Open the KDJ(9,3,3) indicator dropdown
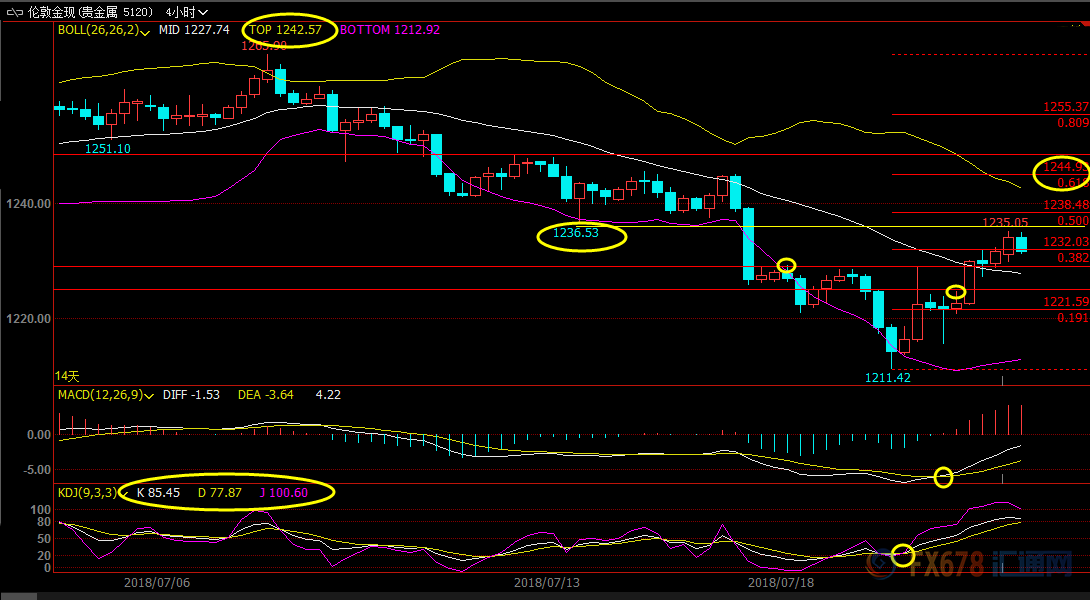This screenshot has height=600, width=1090. [123, 492]
